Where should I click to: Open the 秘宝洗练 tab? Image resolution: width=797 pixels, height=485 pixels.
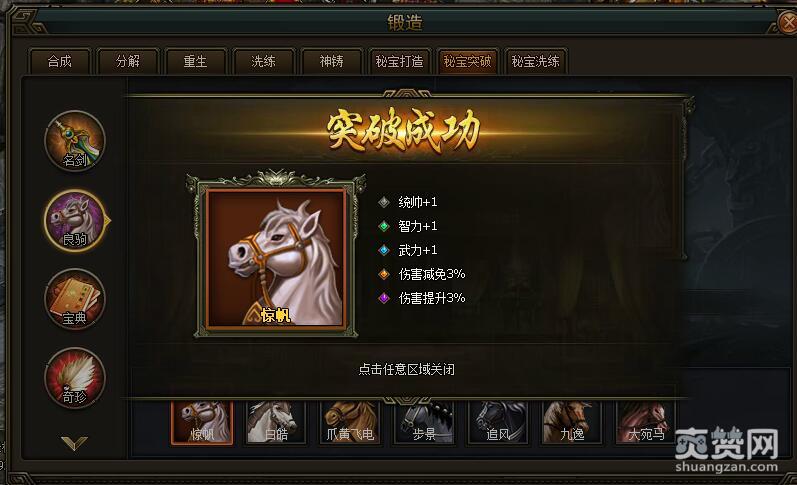tap(536, 62)
